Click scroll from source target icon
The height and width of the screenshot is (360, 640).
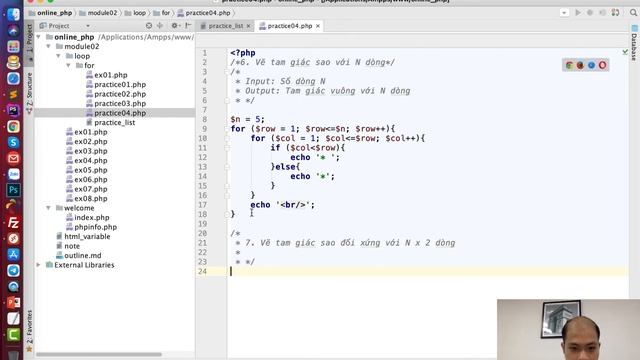tap(149, 26)
